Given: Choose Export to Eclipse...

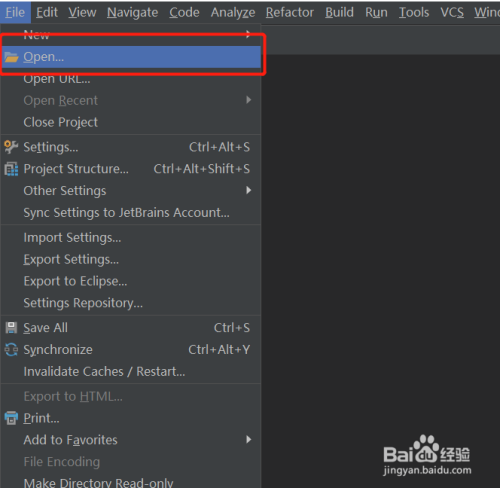Looking at the screenshot, I should [x=131, y=281].
